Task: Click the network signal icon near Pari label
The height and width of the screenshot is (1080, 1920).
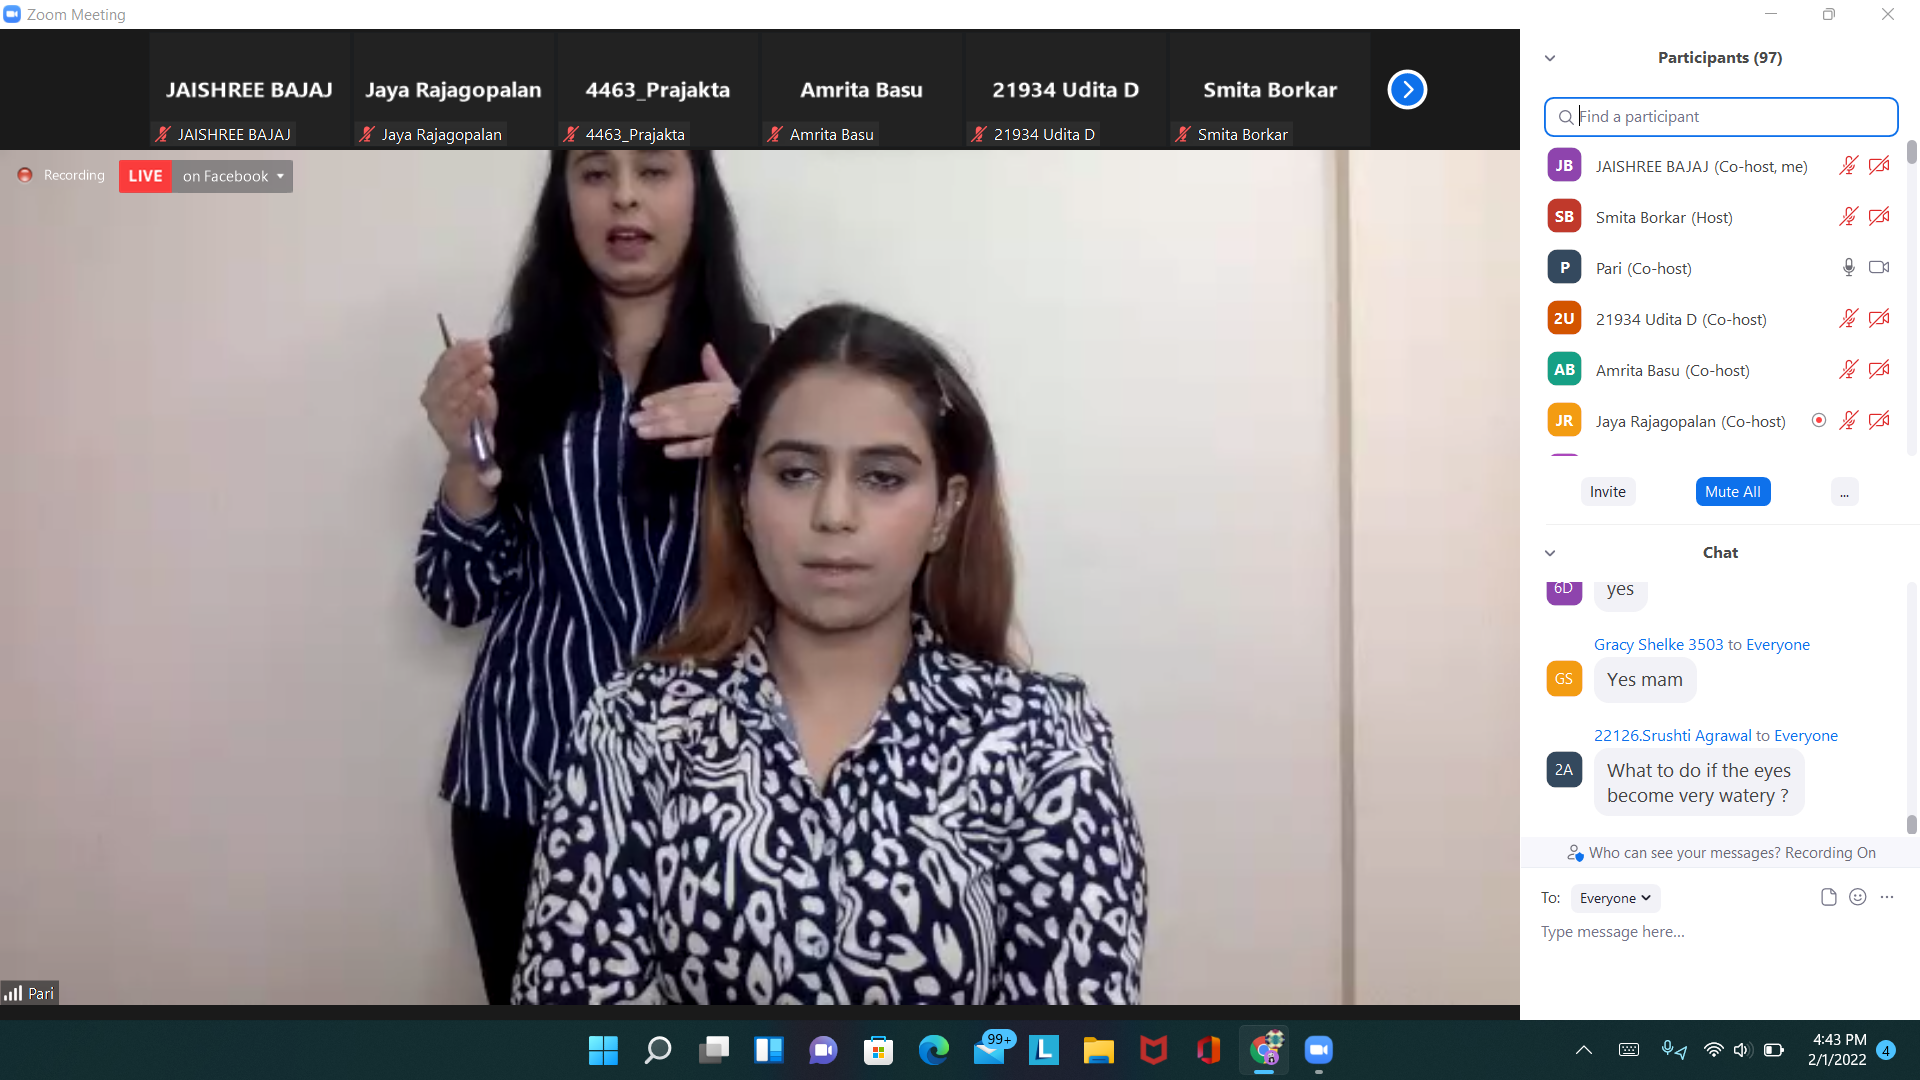Action: (14, 992)
